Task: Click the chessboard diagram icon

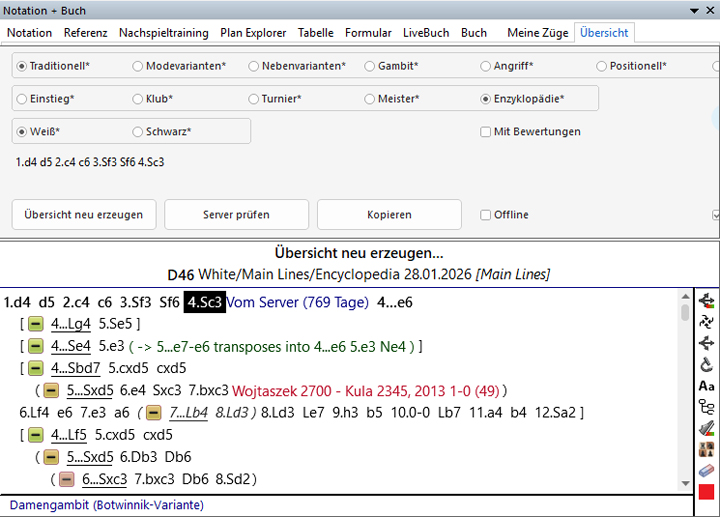Action: tap(706, 449)
